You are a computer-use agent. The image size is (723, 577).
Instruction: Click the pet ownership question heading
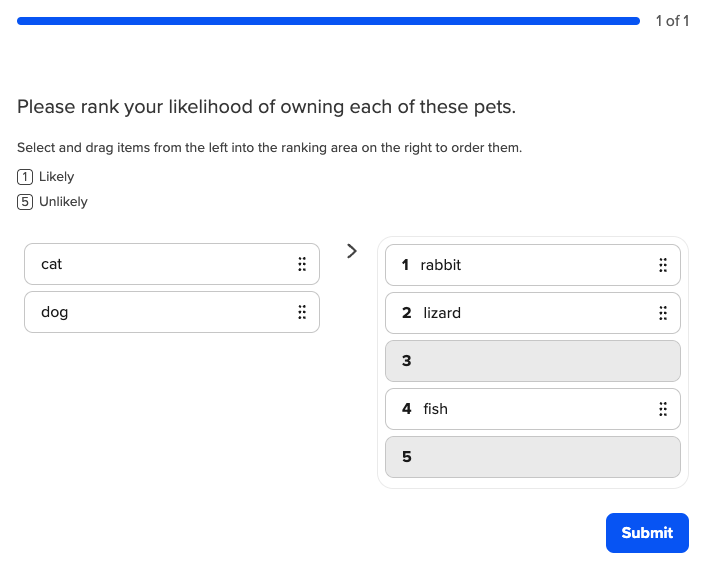click(266, 107)
